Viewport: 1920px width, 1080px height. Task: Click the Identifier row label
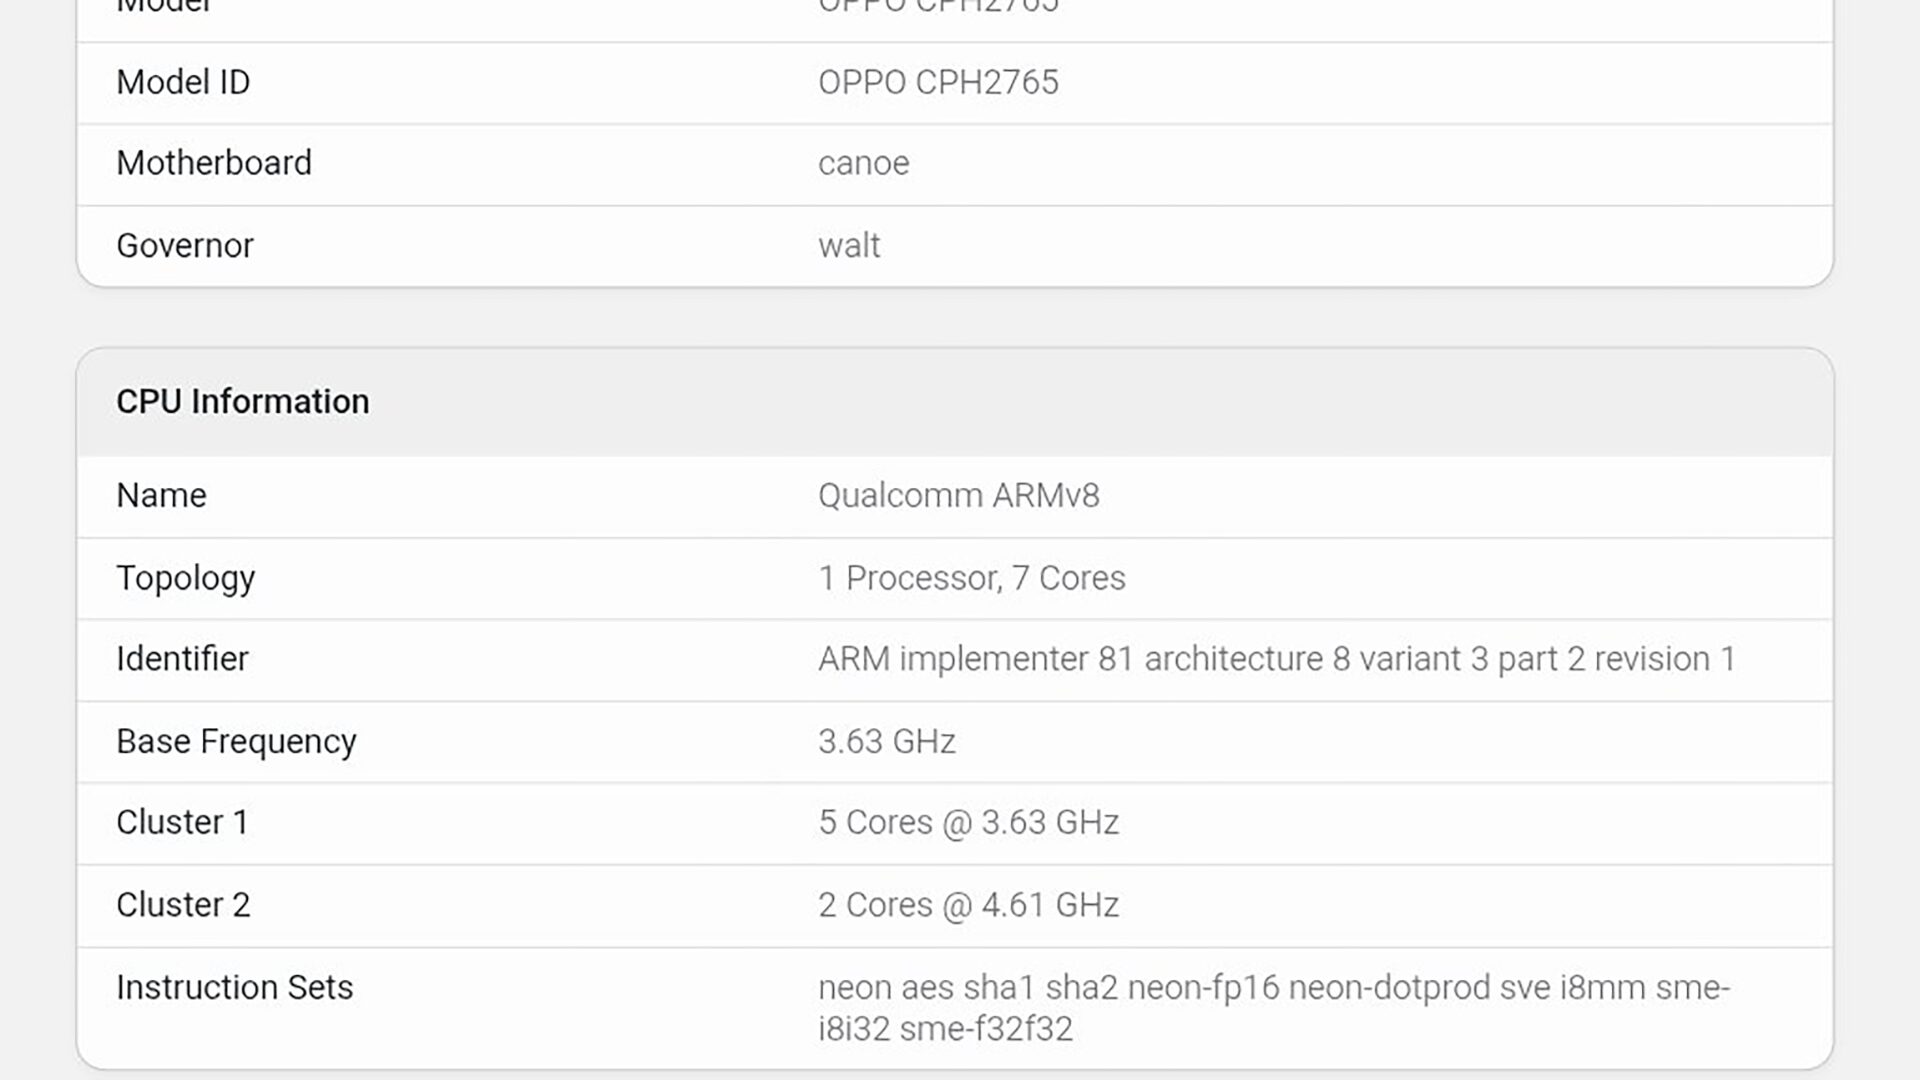coord(182,659)
